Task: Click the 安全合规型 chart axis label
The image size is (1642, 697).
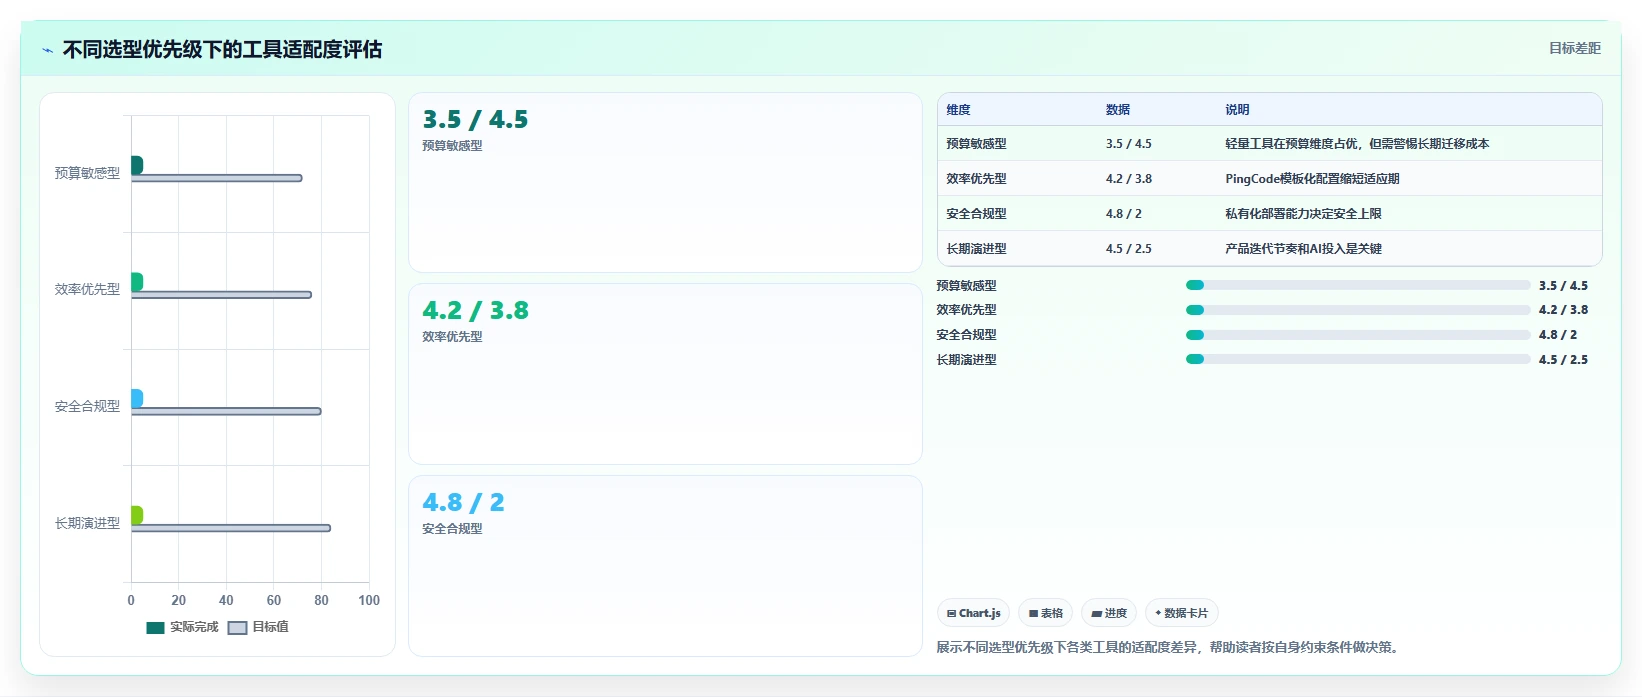Action: tap(87, 406)
